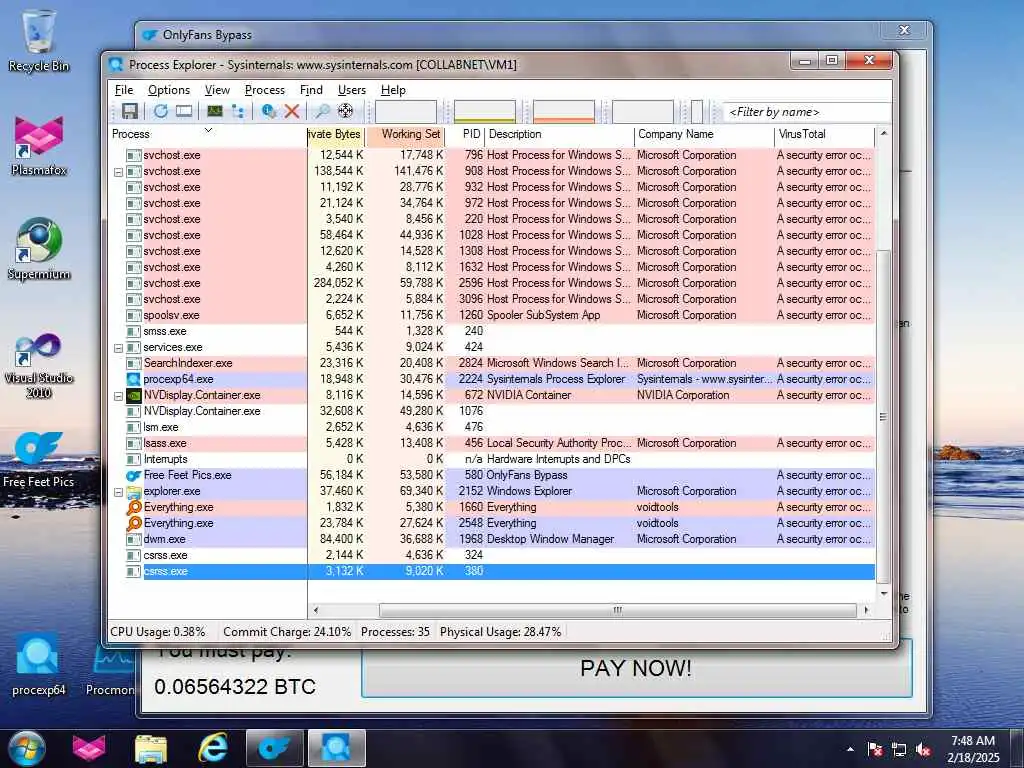The width and height of the screenshot is (1024, 768).
Task: Show hidden tray icons arrow
Action: click(x=850, y=749)
